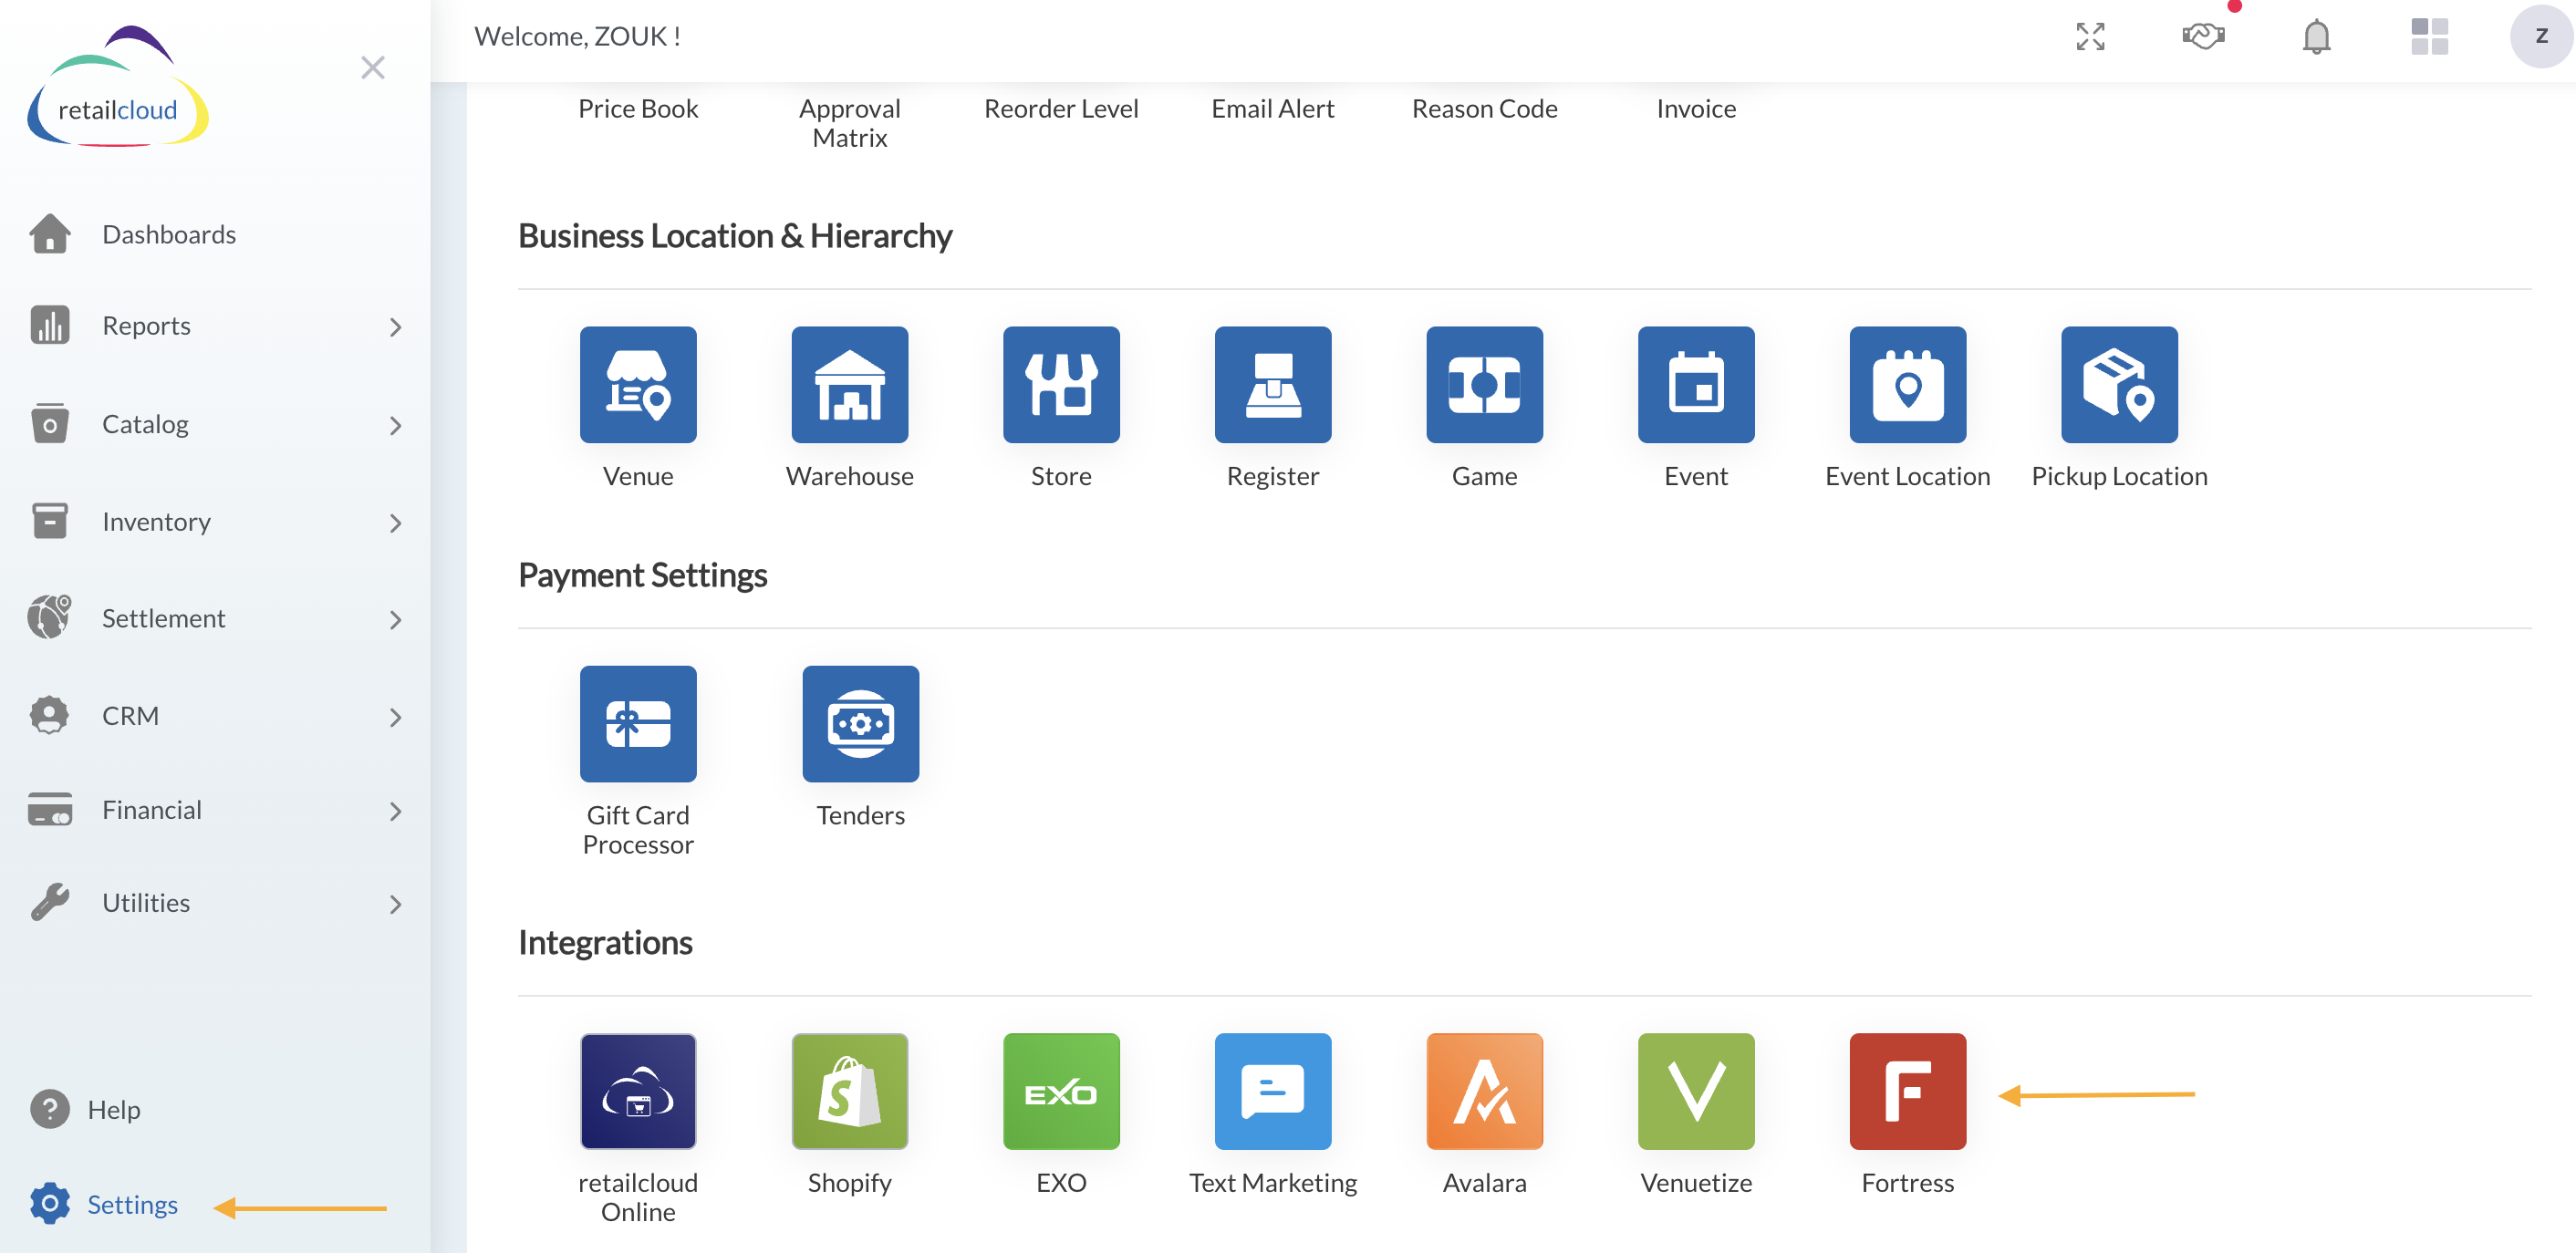This screenshot has width=2576, height=1253.
Task: Select CRM in the sidebar
Action: [x=130, y=716]
